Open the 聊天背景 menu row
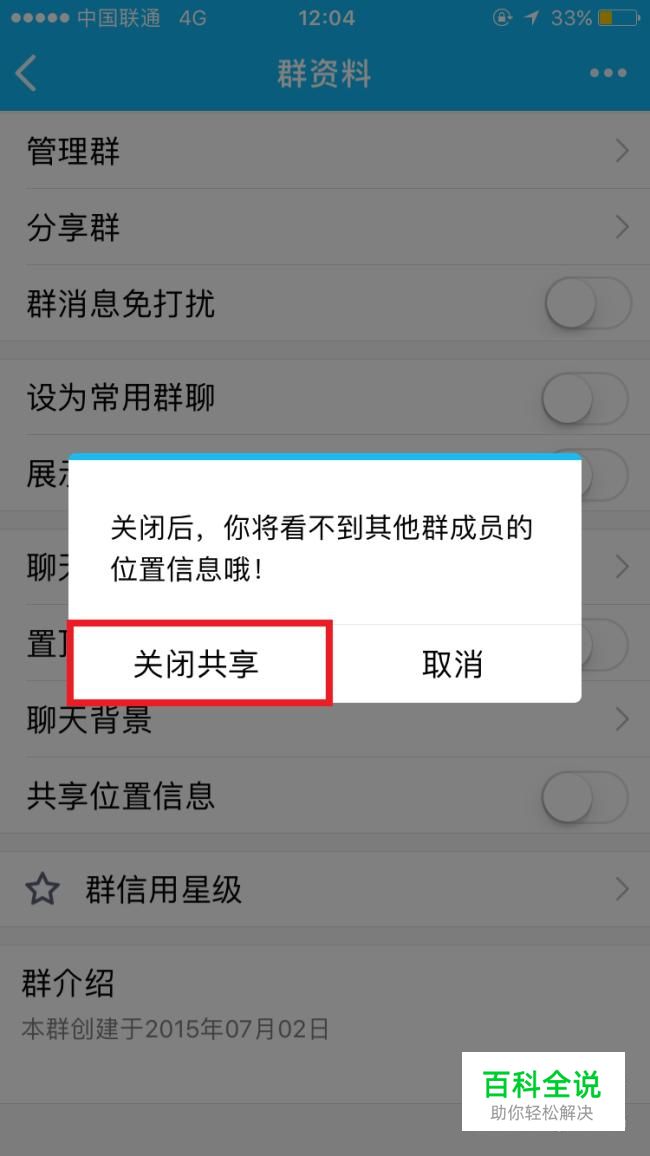The height and width of the screenshot is (1156, 650). [x=325, y=719]
